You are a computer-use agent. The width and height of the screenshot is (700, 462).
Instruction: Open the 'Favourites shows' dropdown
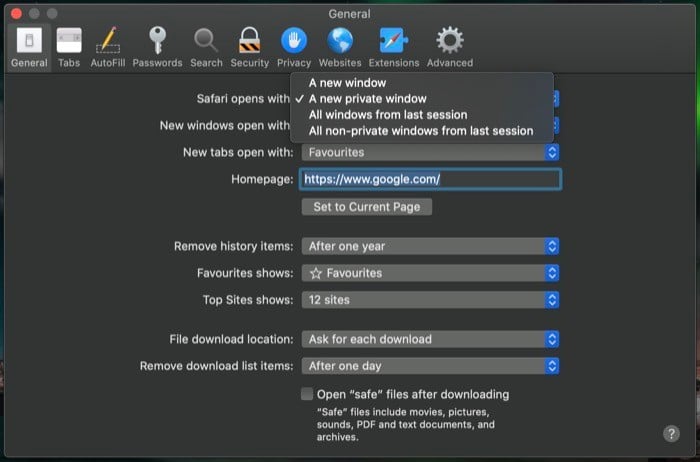pyautogui.click(x=430, y=273)
